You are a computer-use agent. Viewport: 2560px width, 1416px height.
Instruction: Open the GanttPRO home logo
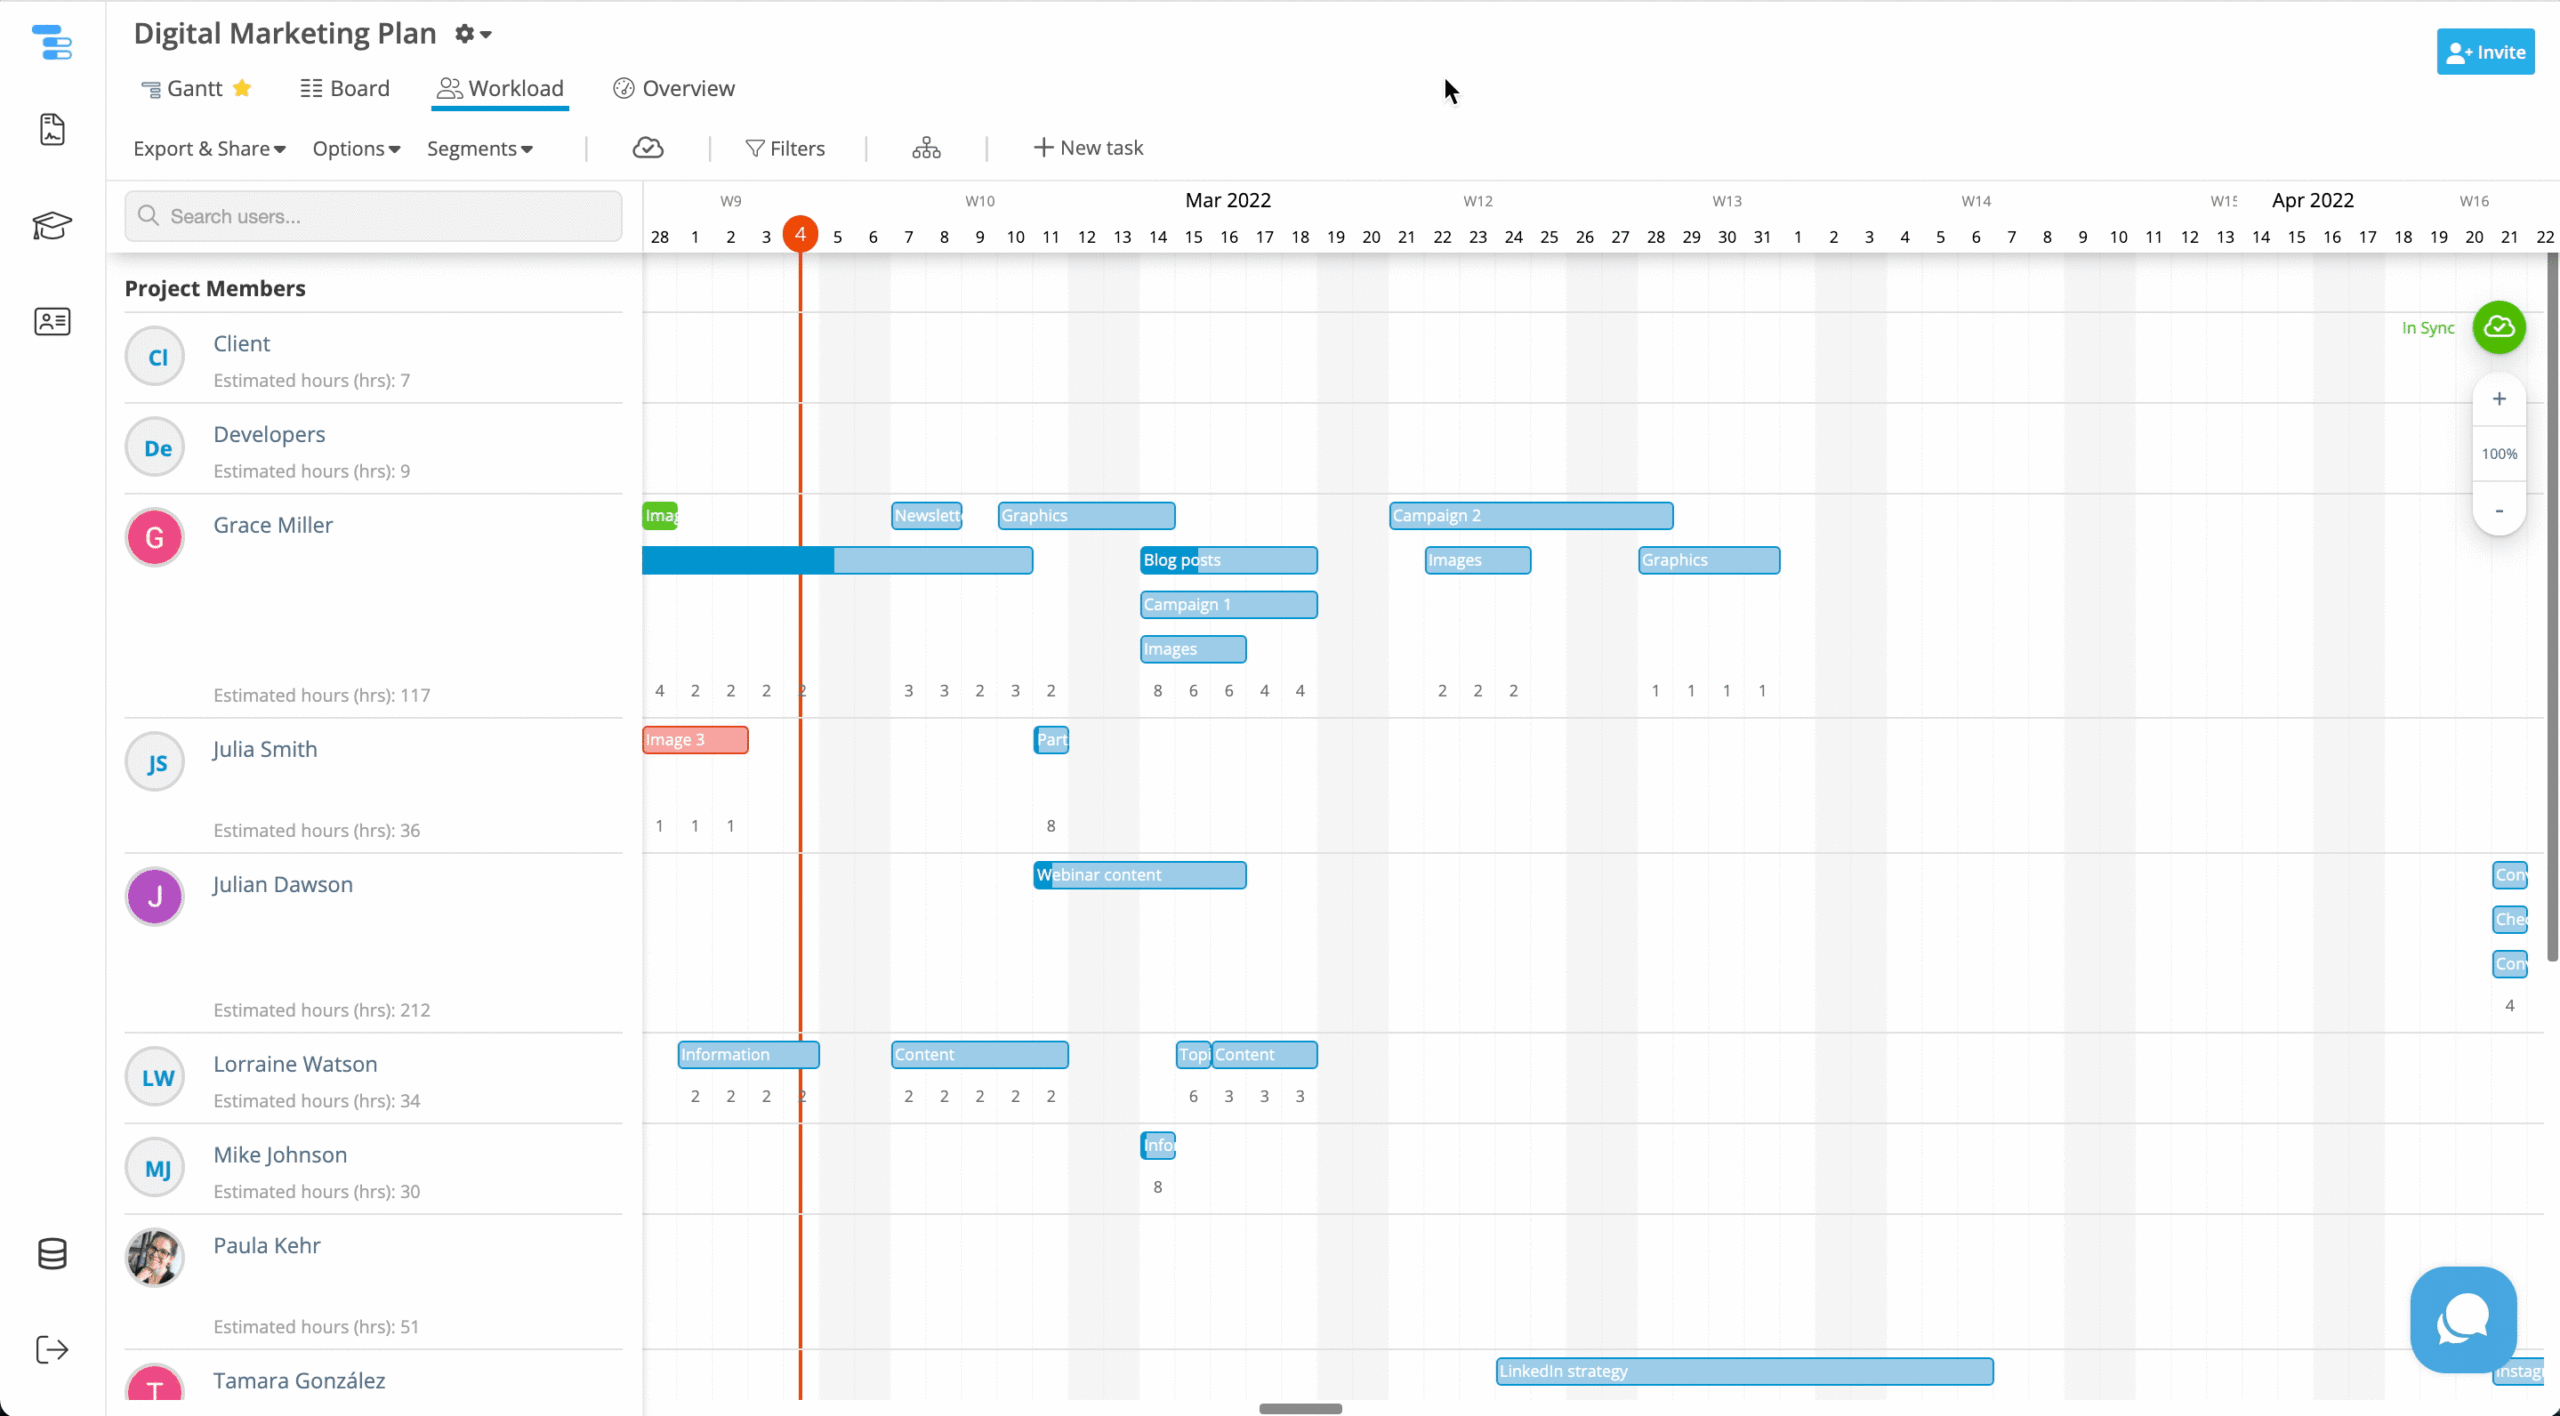[x=52, y=43]
